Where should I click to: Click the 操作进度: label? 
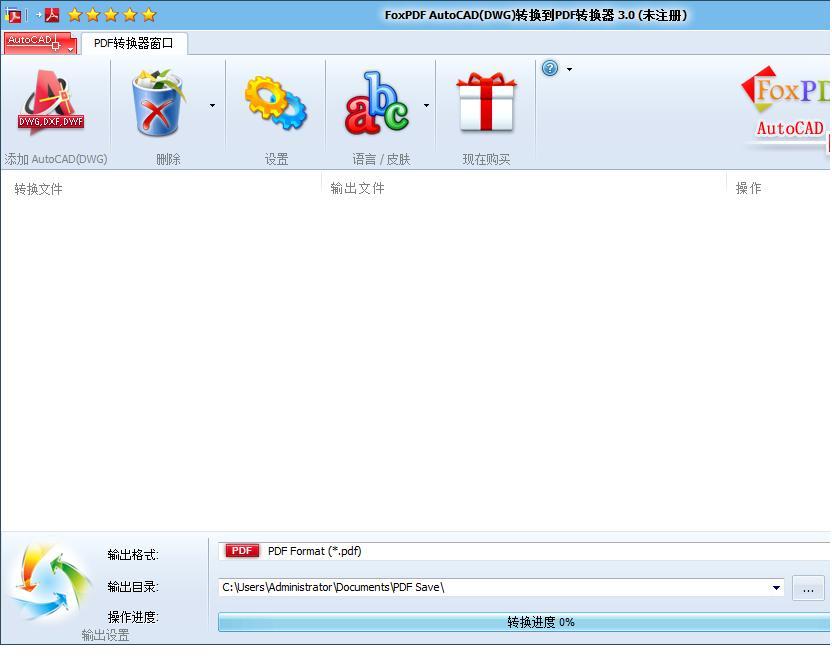[x=133, y=617]
